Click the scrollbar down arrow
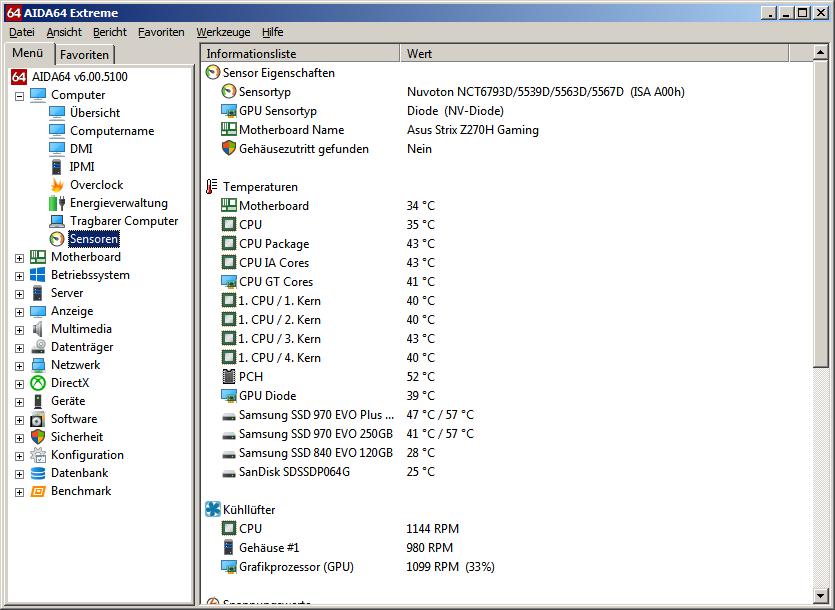Screen dimensions: 835x610 coord(820,596)
